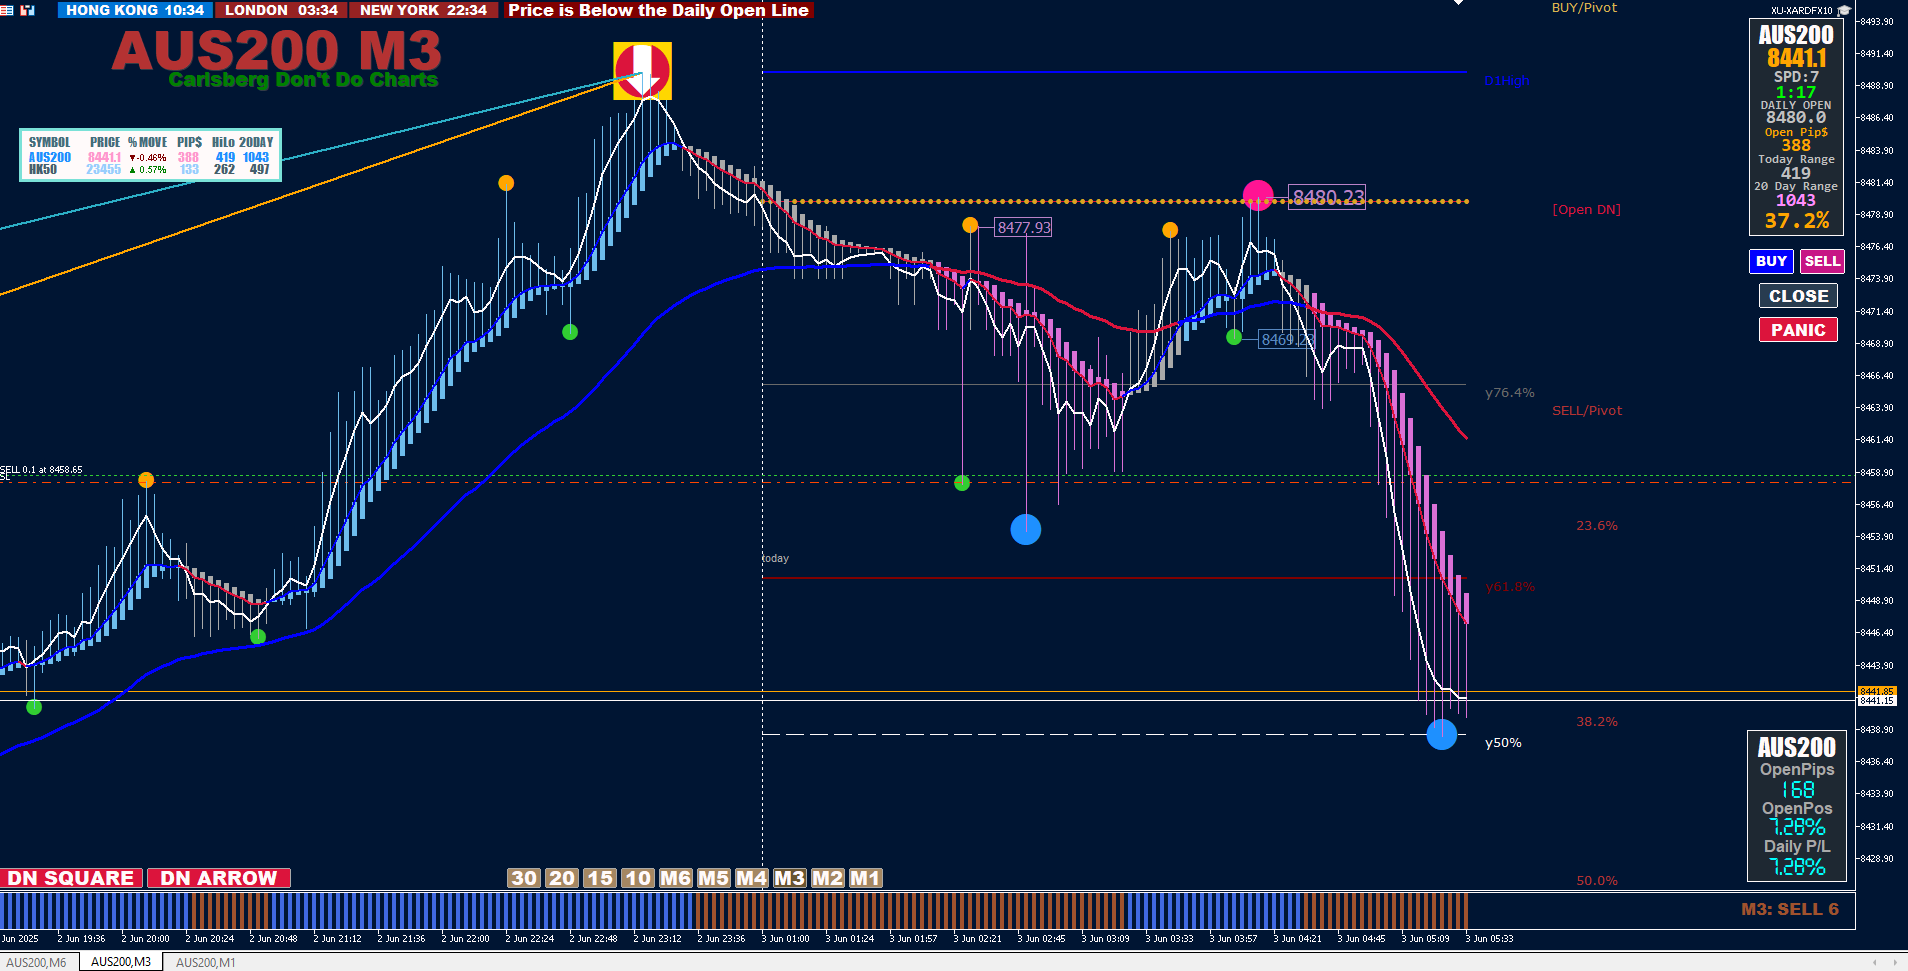This screenshot has height=971, width=1908.
Task: Click the SELL button
Action: 1822,261
